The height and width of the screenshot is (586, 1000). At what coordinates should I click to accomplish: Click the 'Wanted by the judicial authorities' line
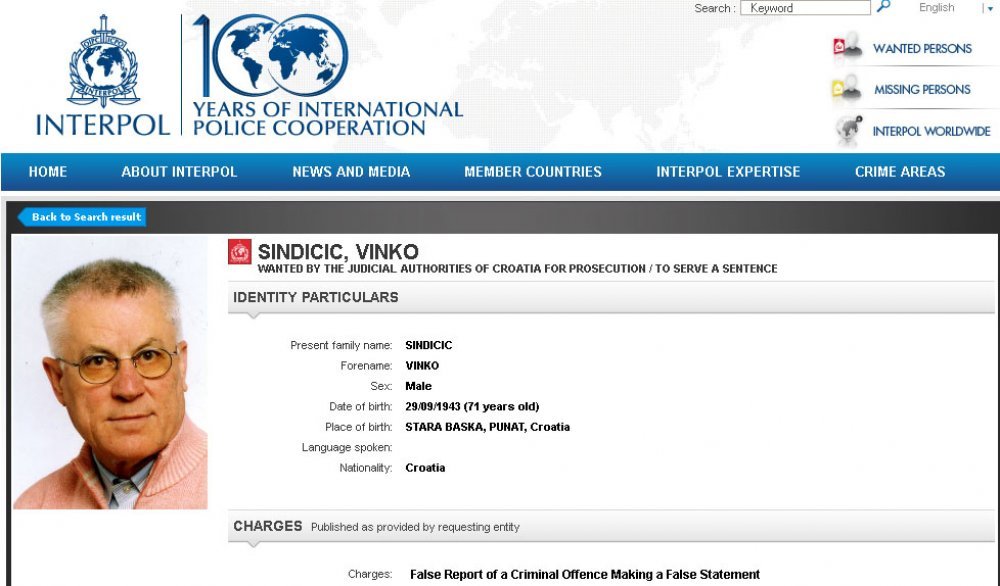pos(517,269)
